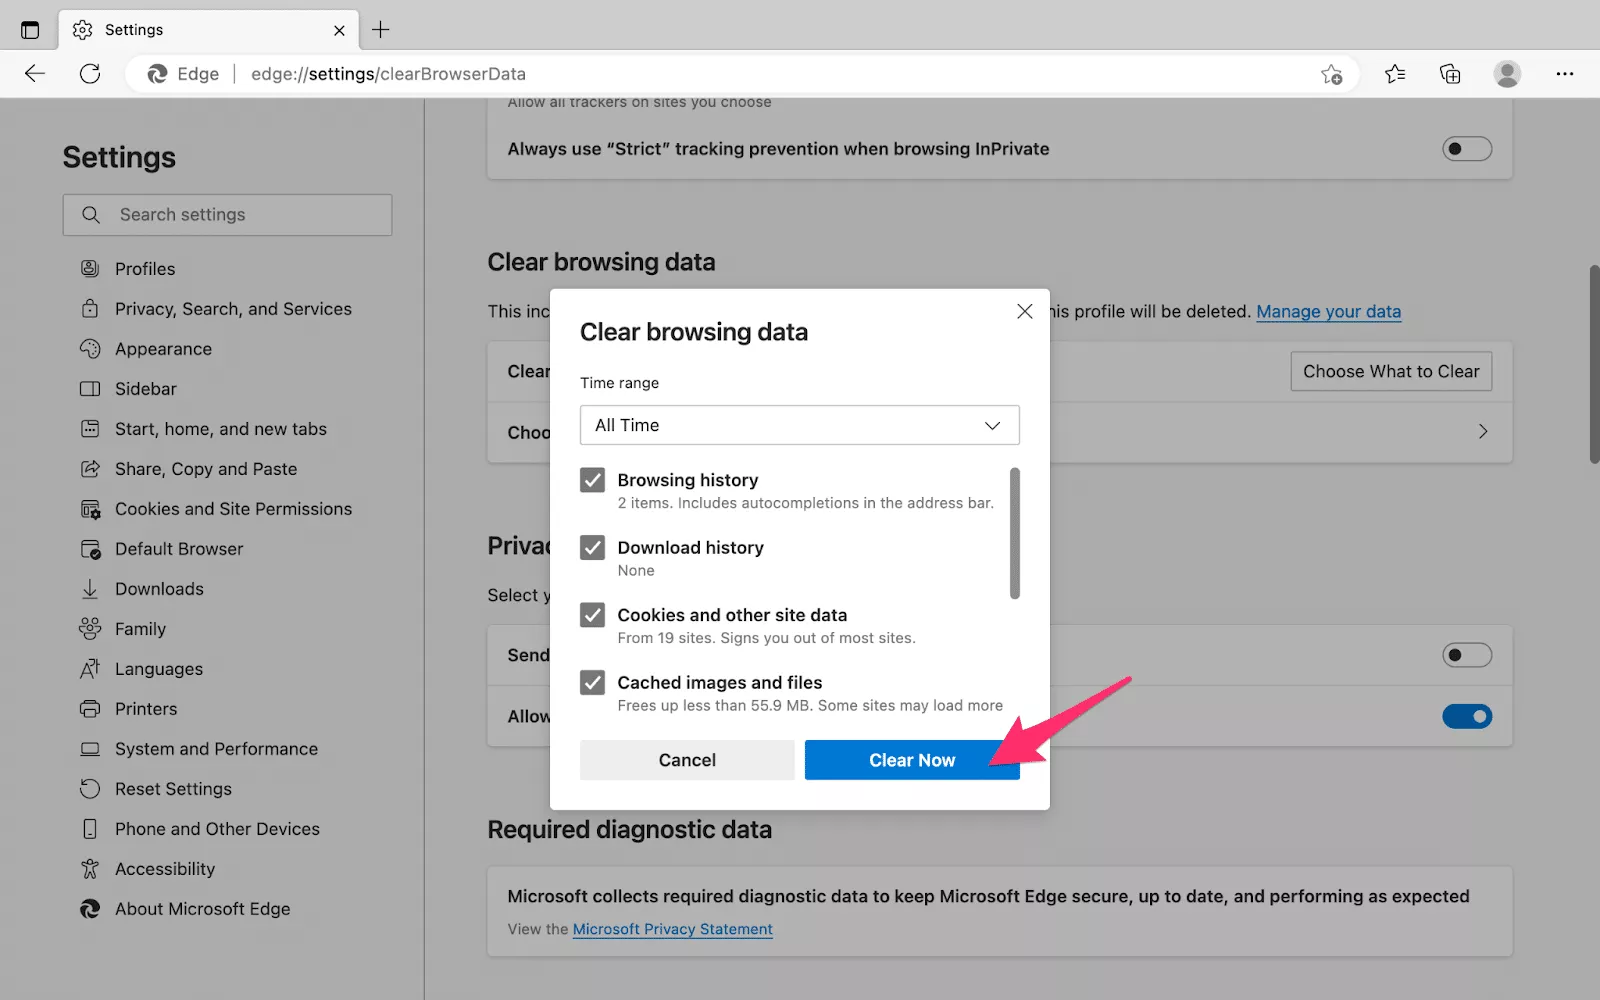Open Microsoft Privacy Statement link
This screenshot has width=1600, height=1000.
click(x=672, y=929)
